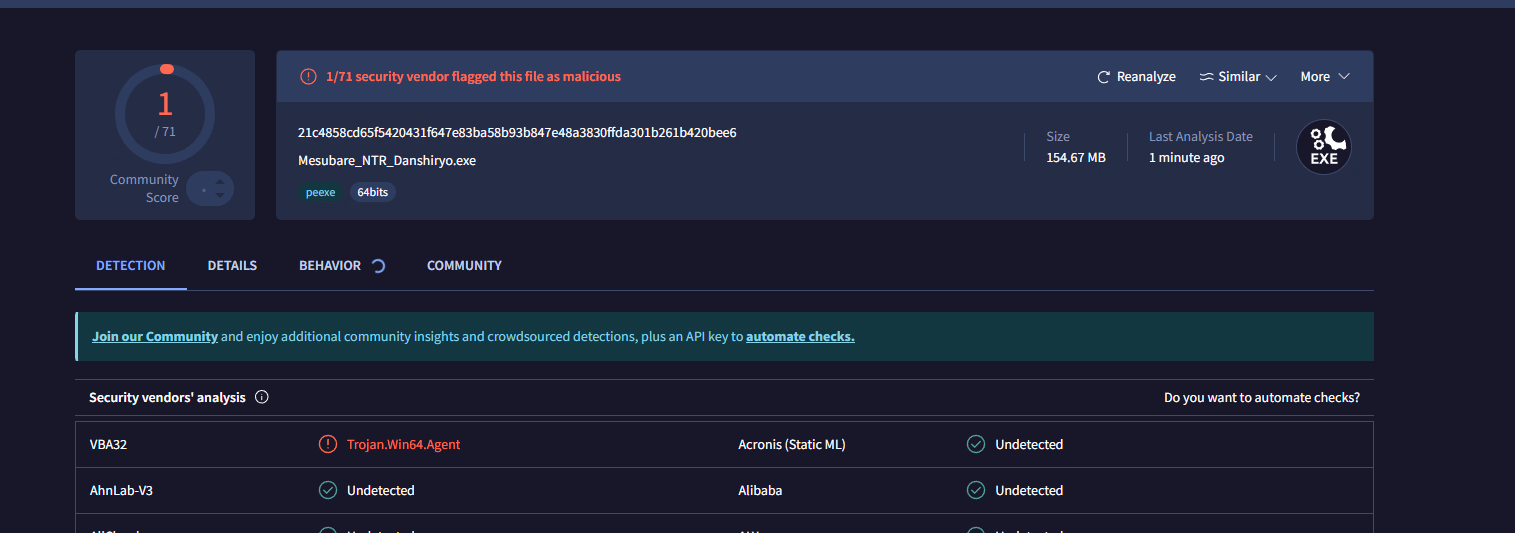Click the Acronis Undetected checkmark icon
Viewport: 1515px width, 533px height.
pos(976,444)
